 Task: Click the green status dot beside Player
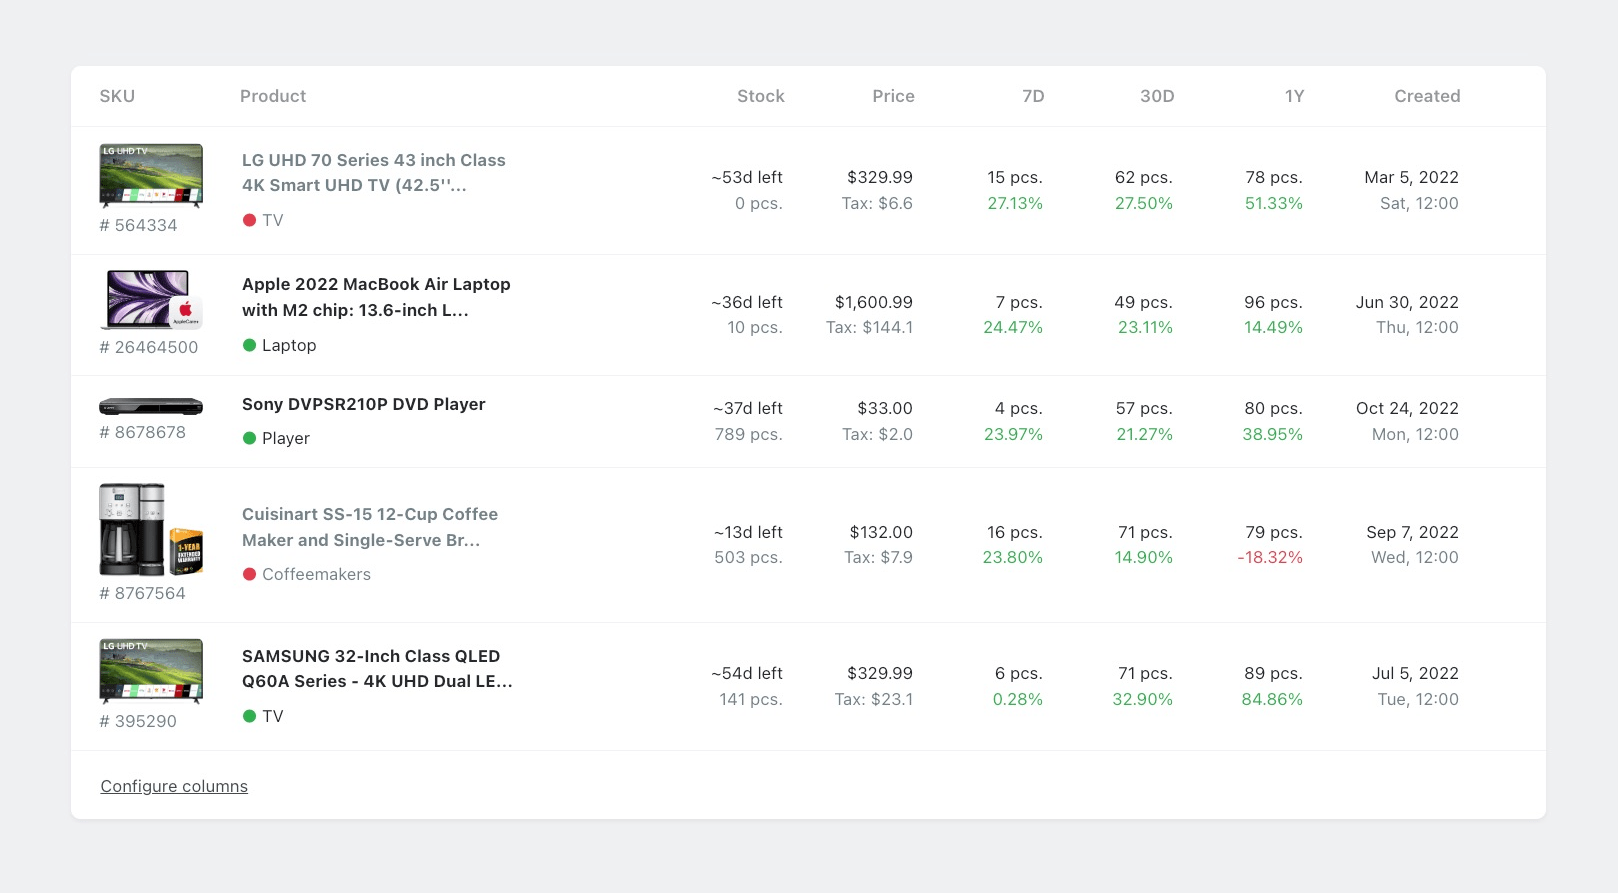pyautogui.click(x=250, y=438)
